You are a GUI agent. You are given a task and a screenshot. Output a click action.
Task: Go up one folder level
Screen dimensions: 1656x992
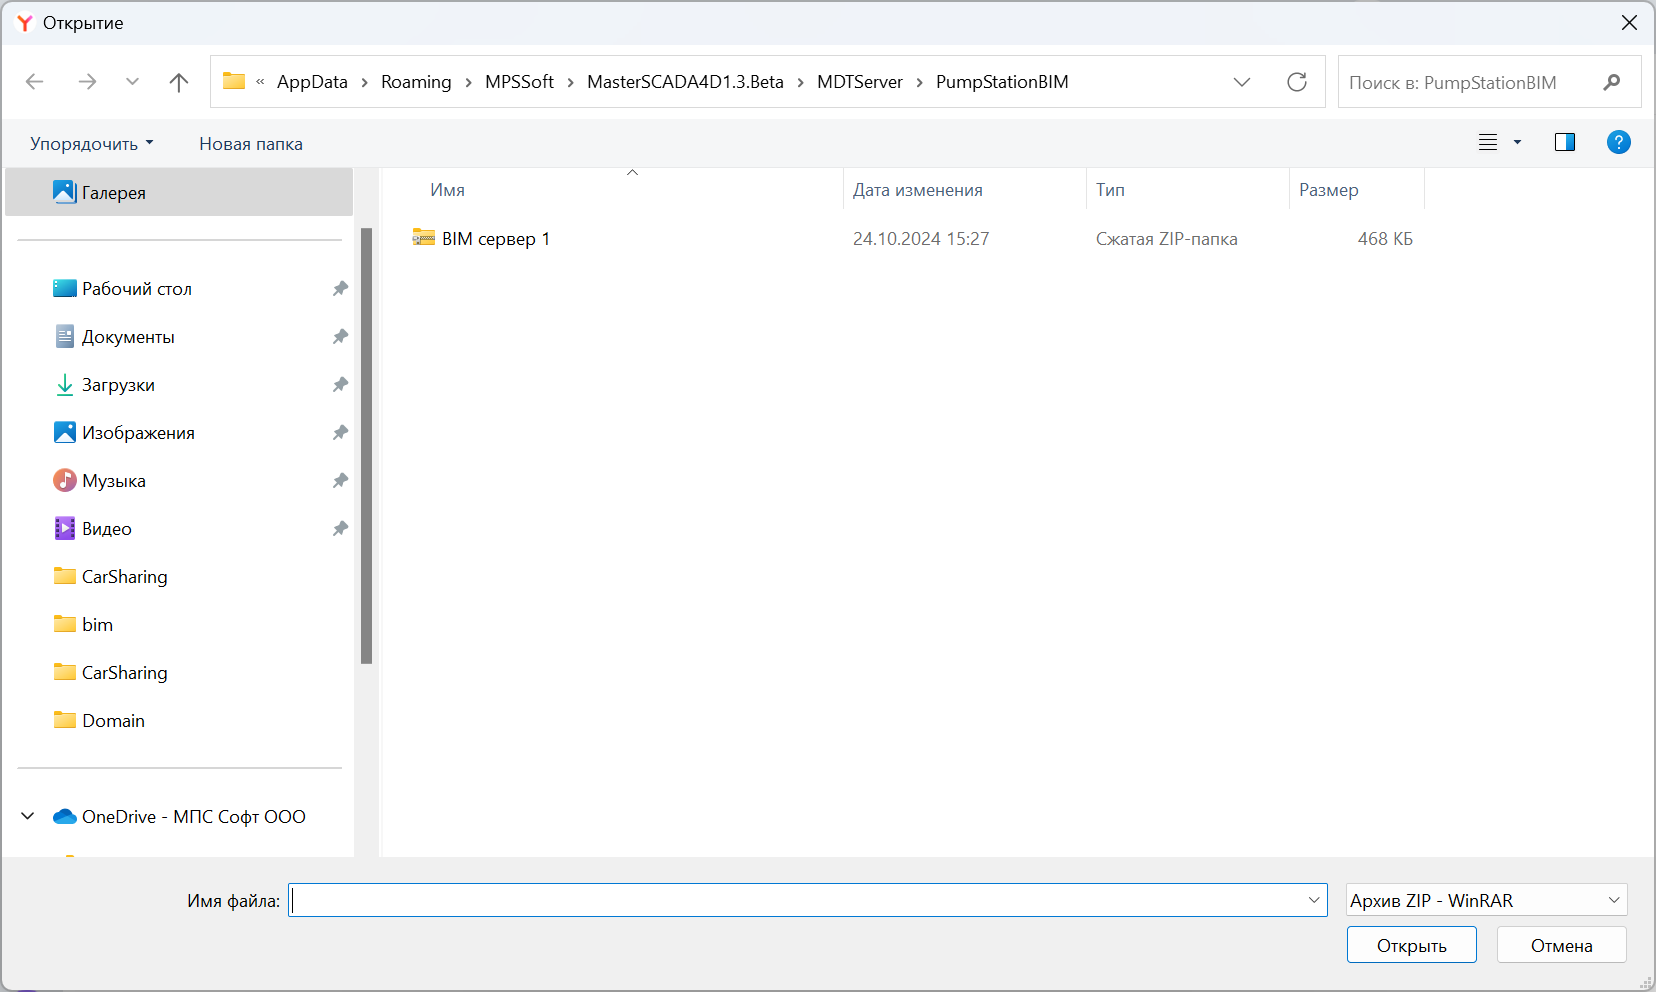point(179,82)
